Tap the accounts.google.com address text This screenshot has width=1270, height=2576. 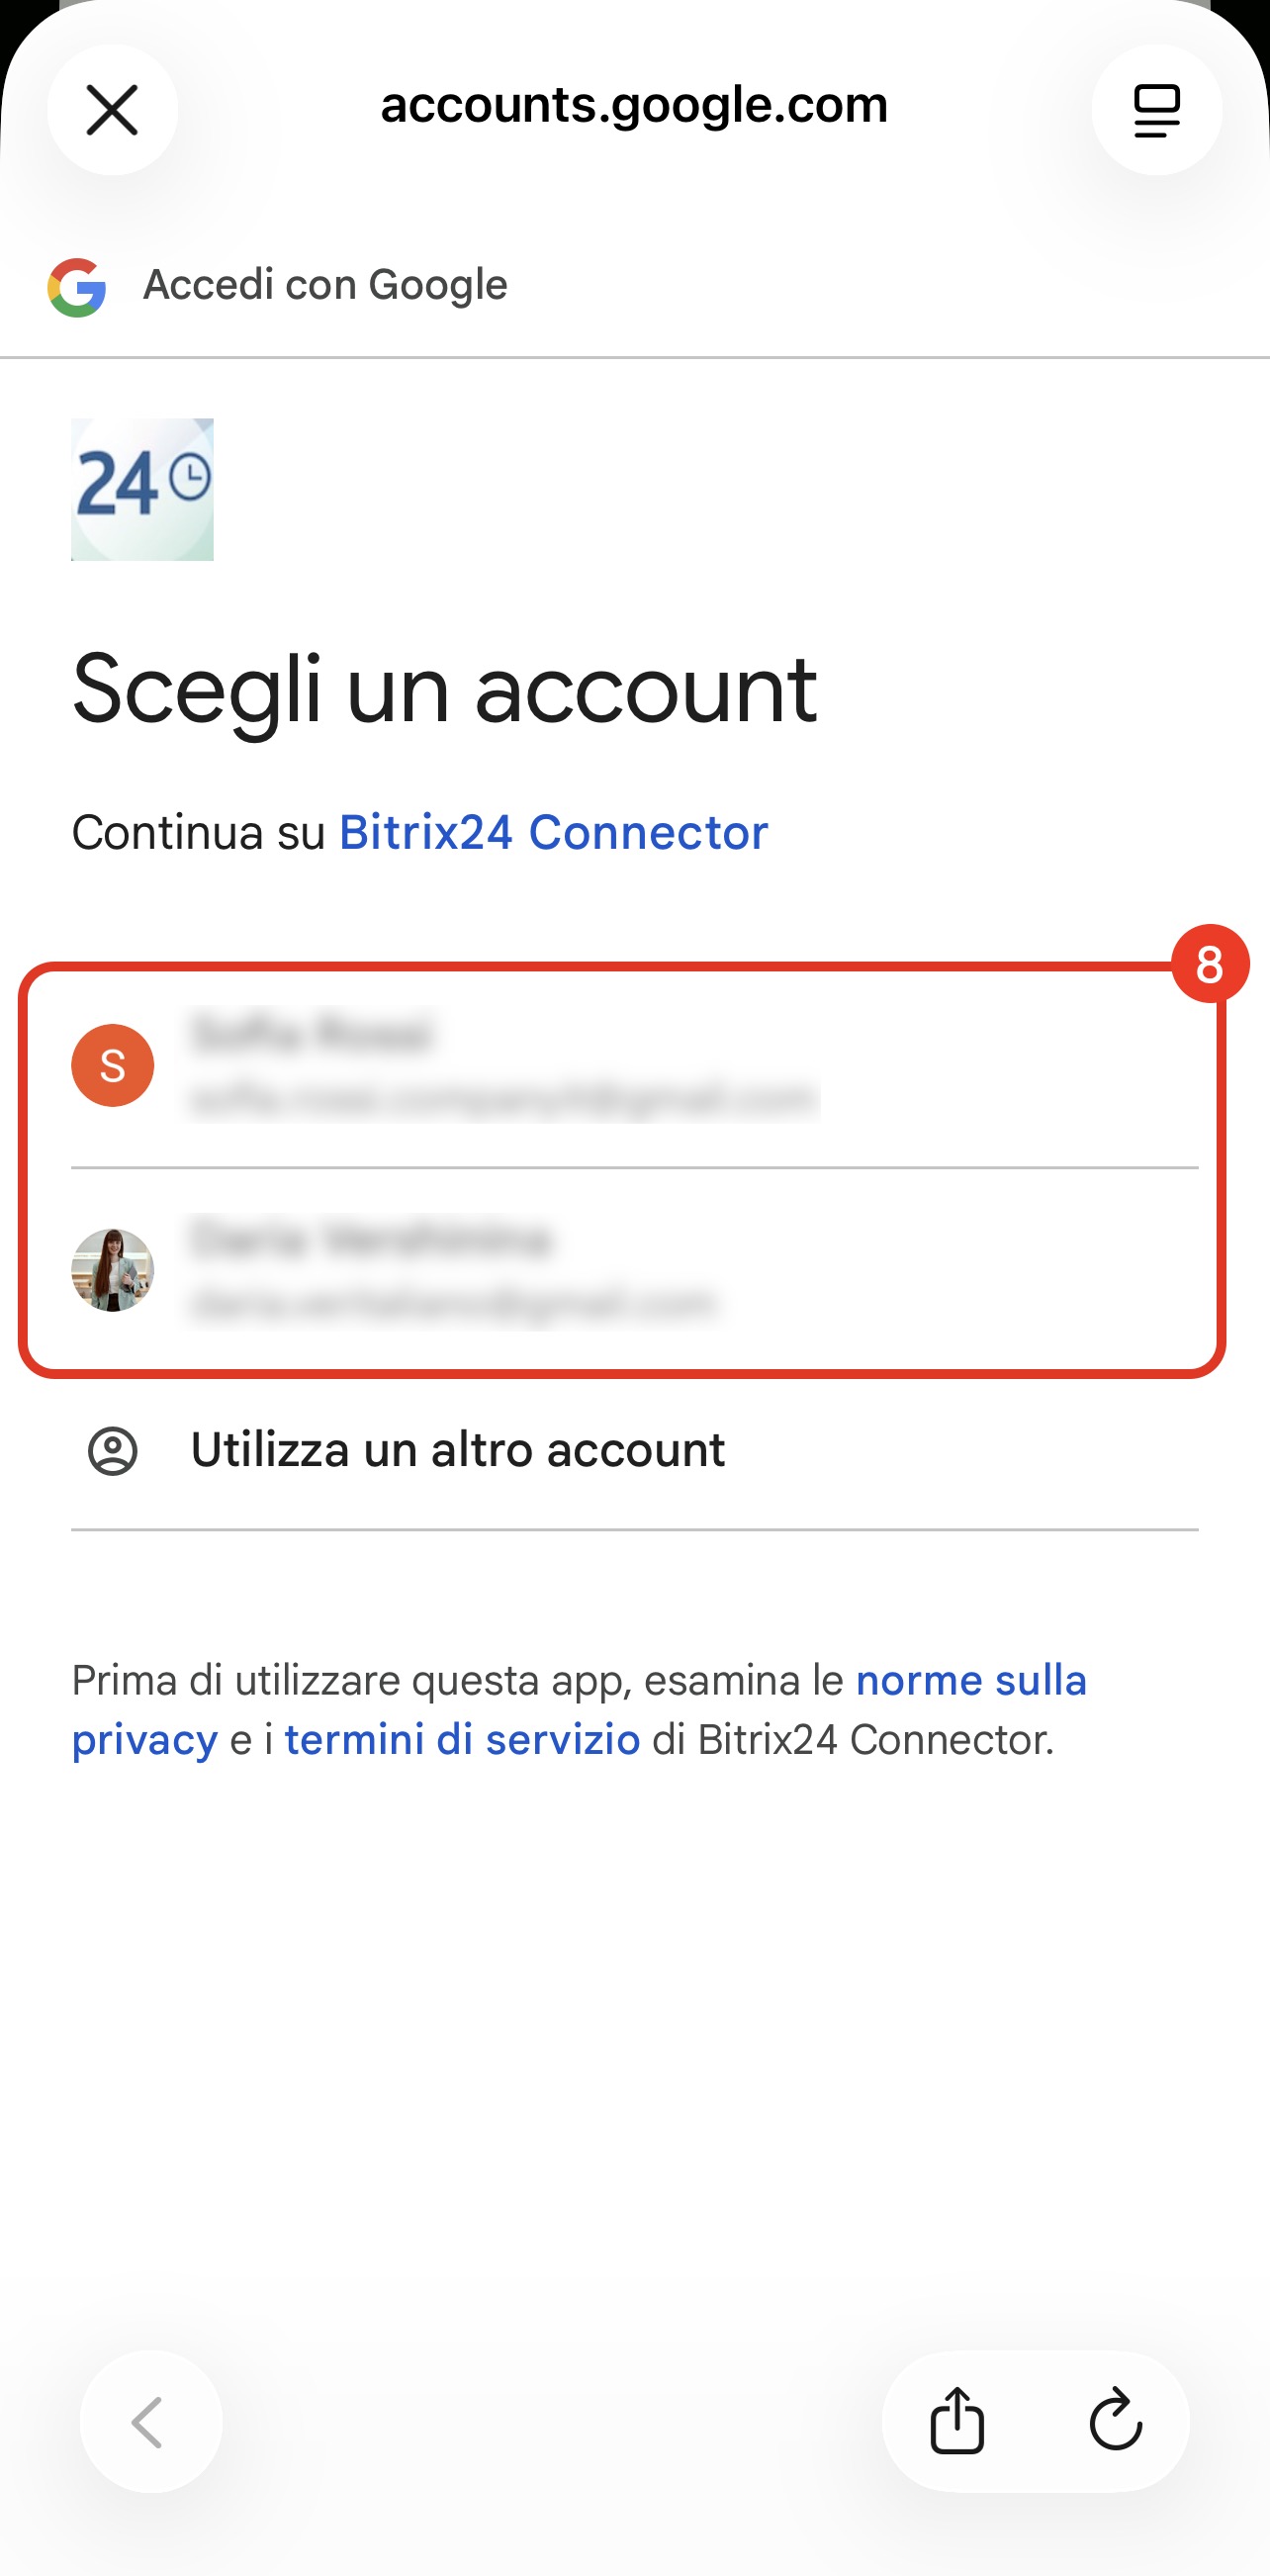point(634,105)
